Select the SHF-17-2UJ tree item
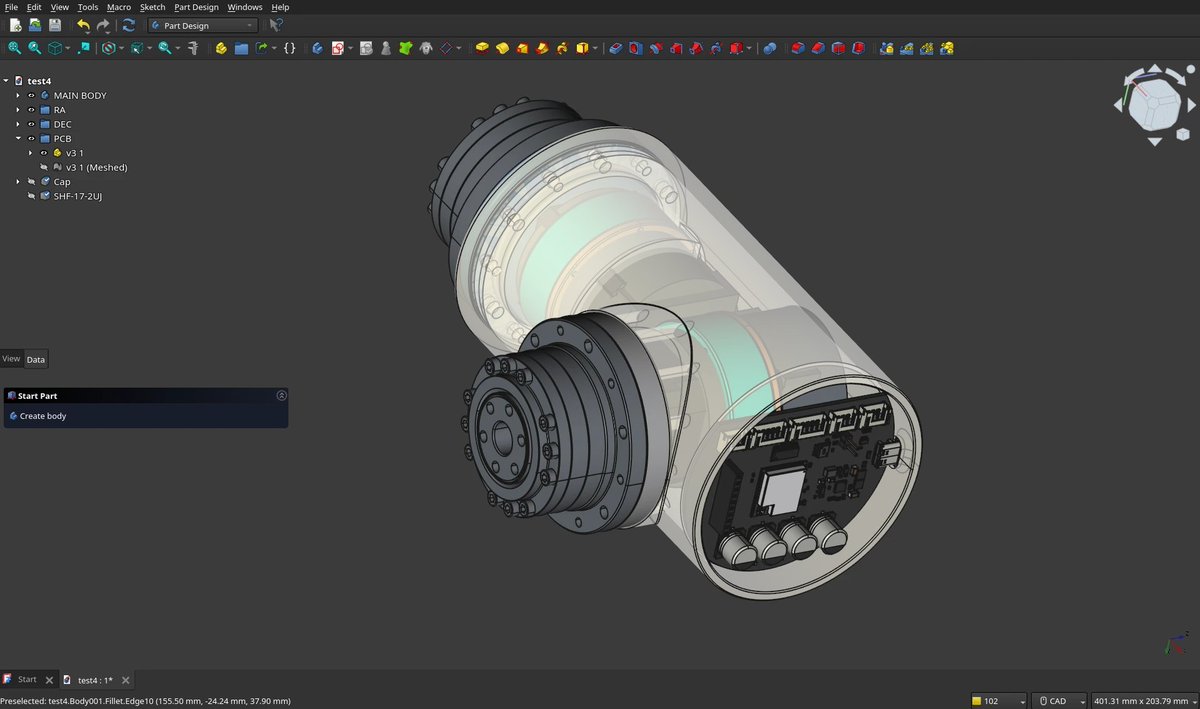The height and width of the screenshot is (709, 1200). pyautogui.click(x=78, y=196)
